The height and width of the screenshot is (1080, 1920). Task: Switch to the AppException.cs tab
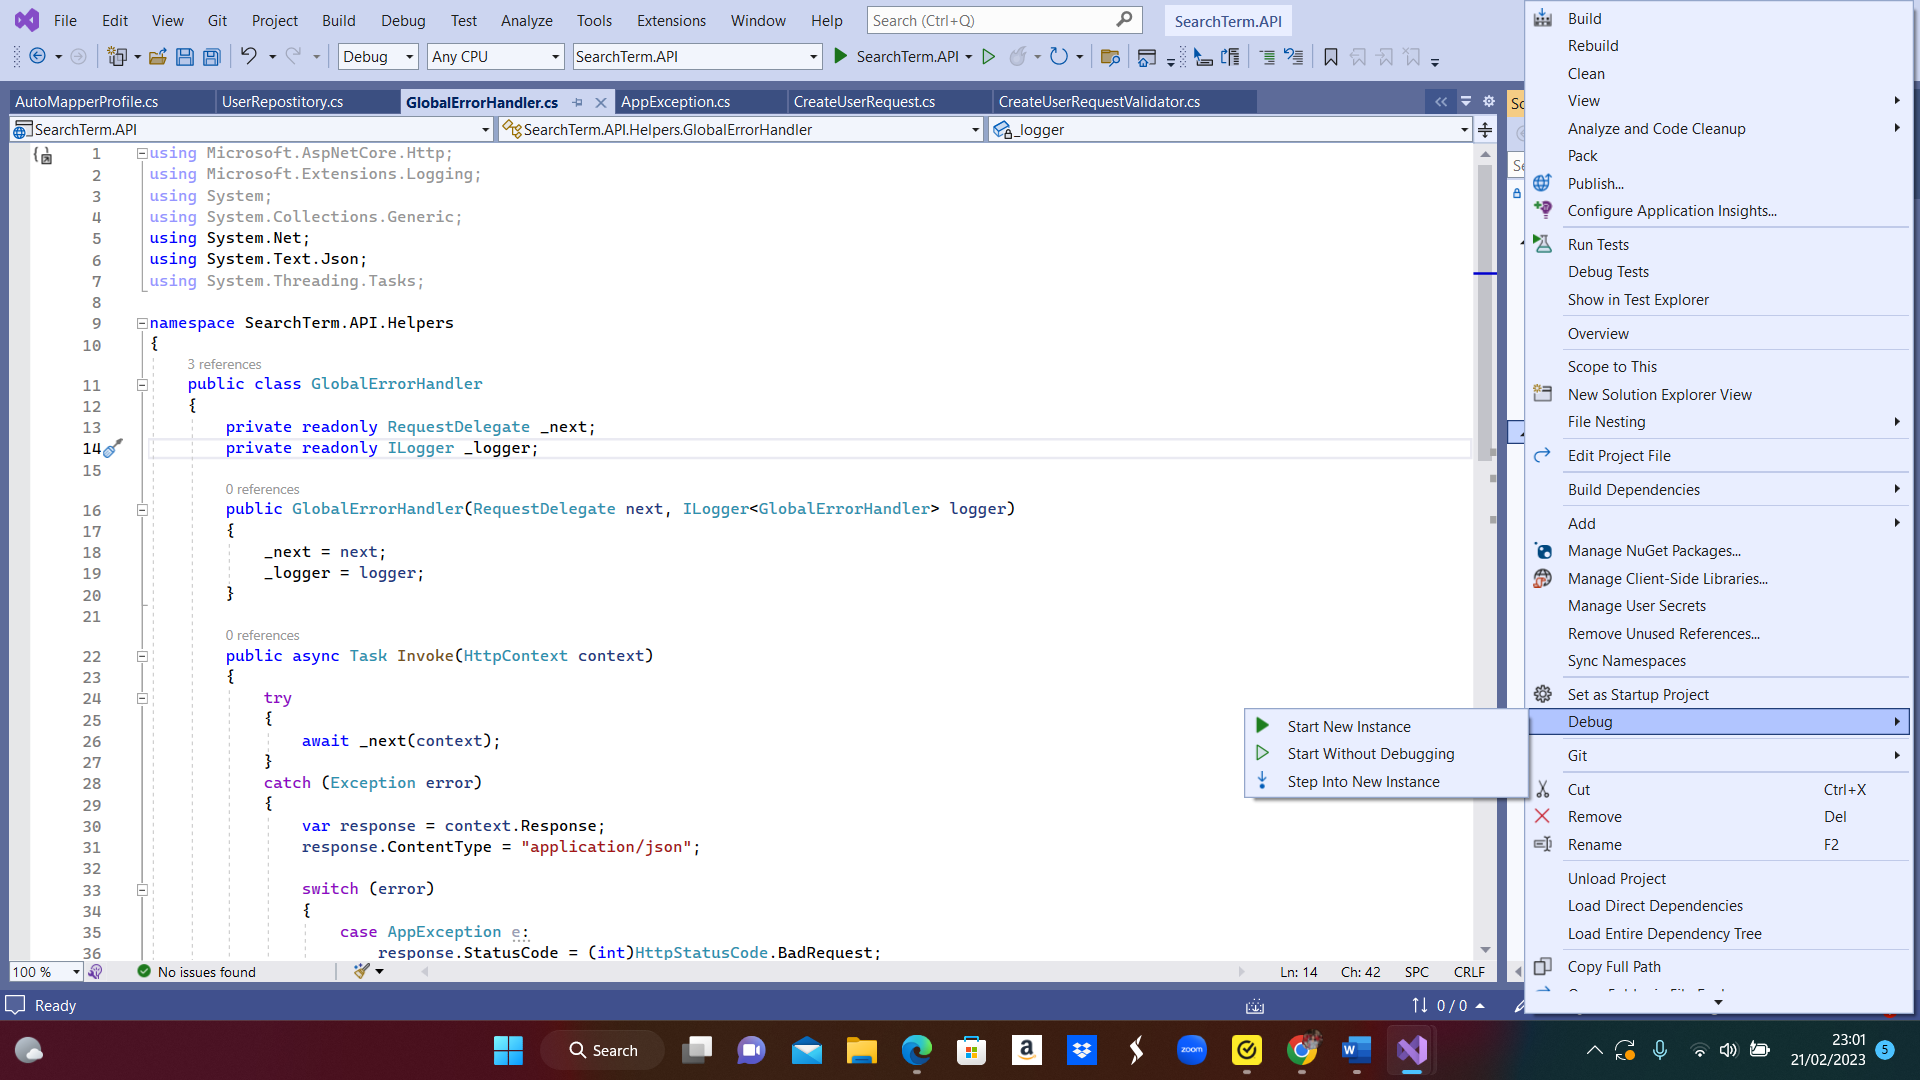pyautogui.click(x=675, y=102)
